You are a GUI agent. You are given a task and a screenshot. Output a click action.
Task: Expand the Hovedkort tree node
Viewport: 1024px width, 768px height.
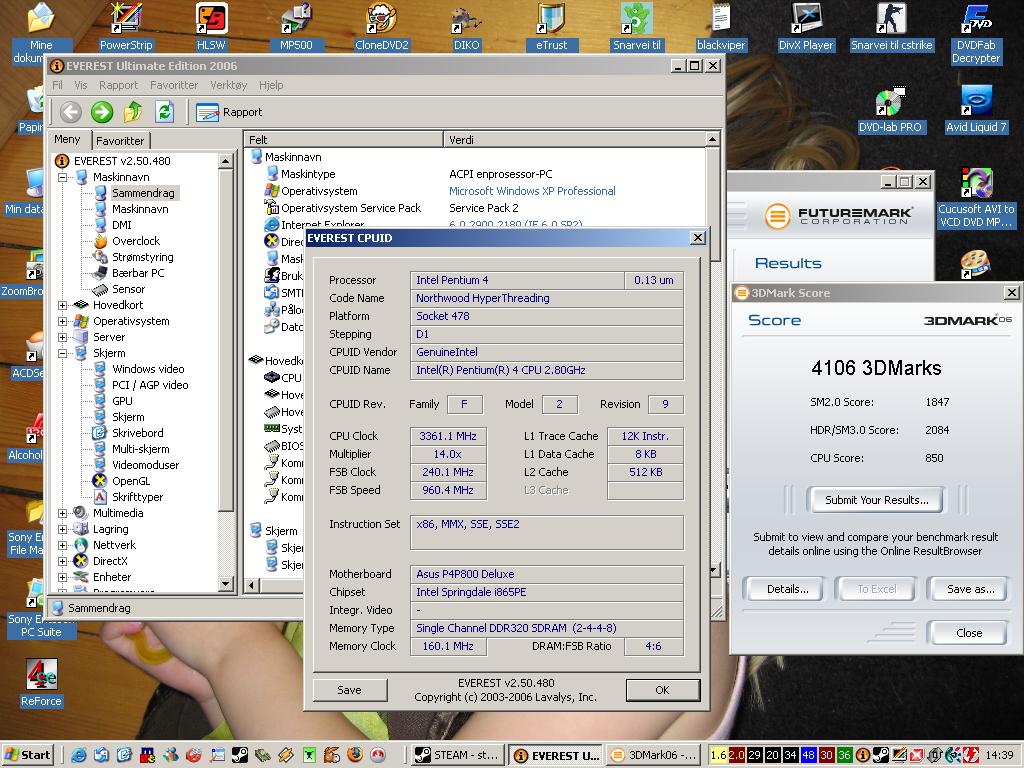(x=63, y=305)
